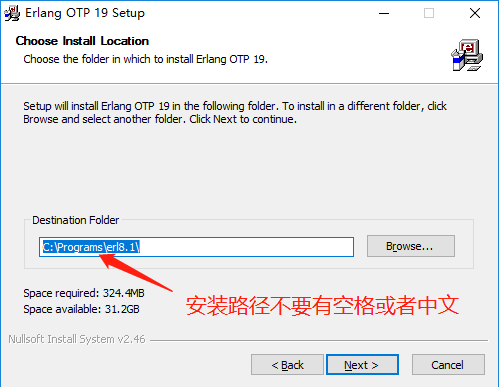This screenshot has width=500, height=387.
Task: Click the subtitle about choosing install folder
Action: 145,59
